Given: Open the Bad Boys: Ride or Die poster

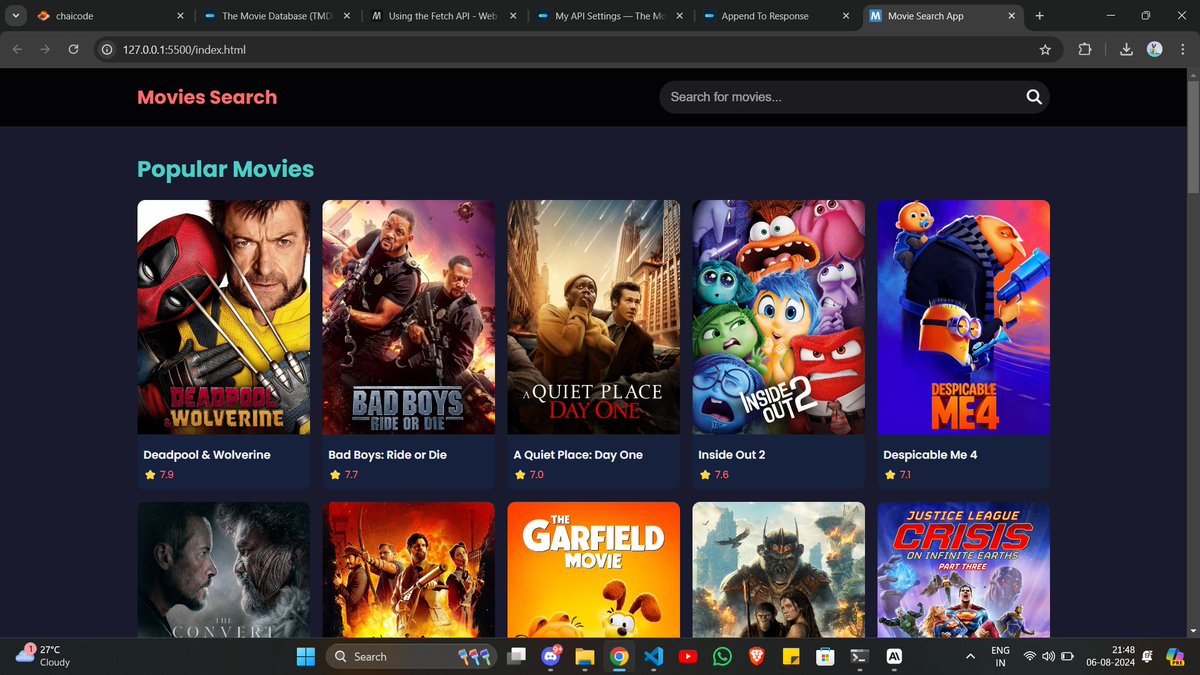Looking at the screenshot, I should [x=409, y=317].
